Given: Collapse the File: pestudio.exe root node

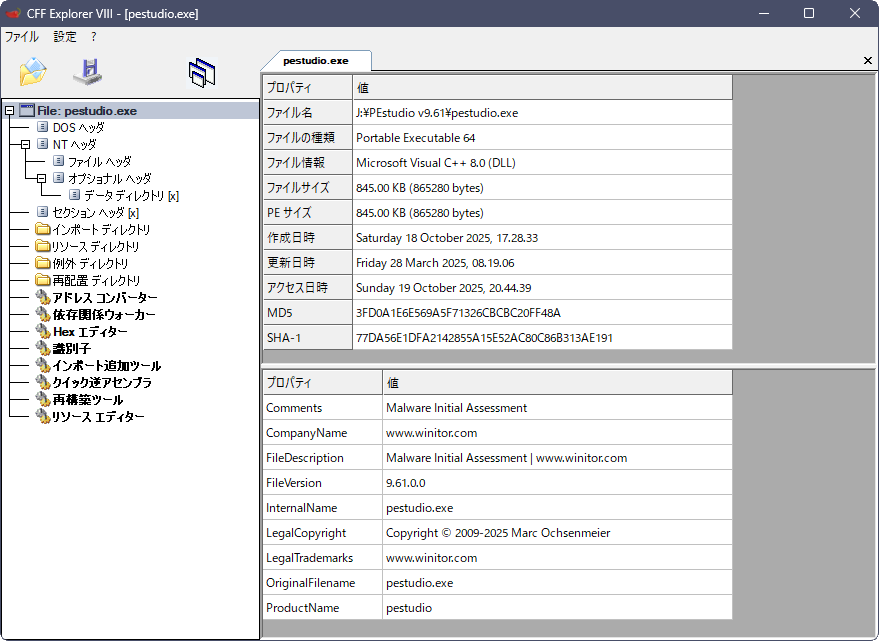Looking at the screenshot, I should tap(10, 111).
